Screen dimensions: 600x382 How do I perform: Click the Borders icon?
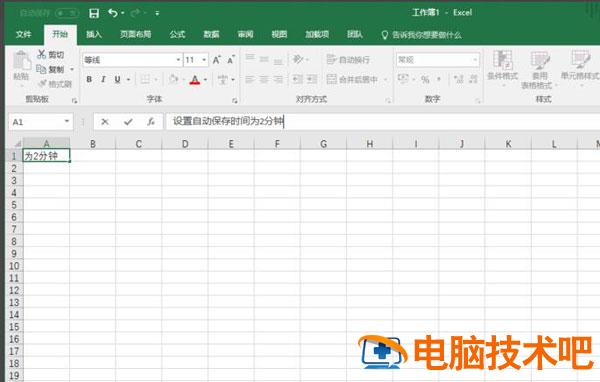click(145, 79)
